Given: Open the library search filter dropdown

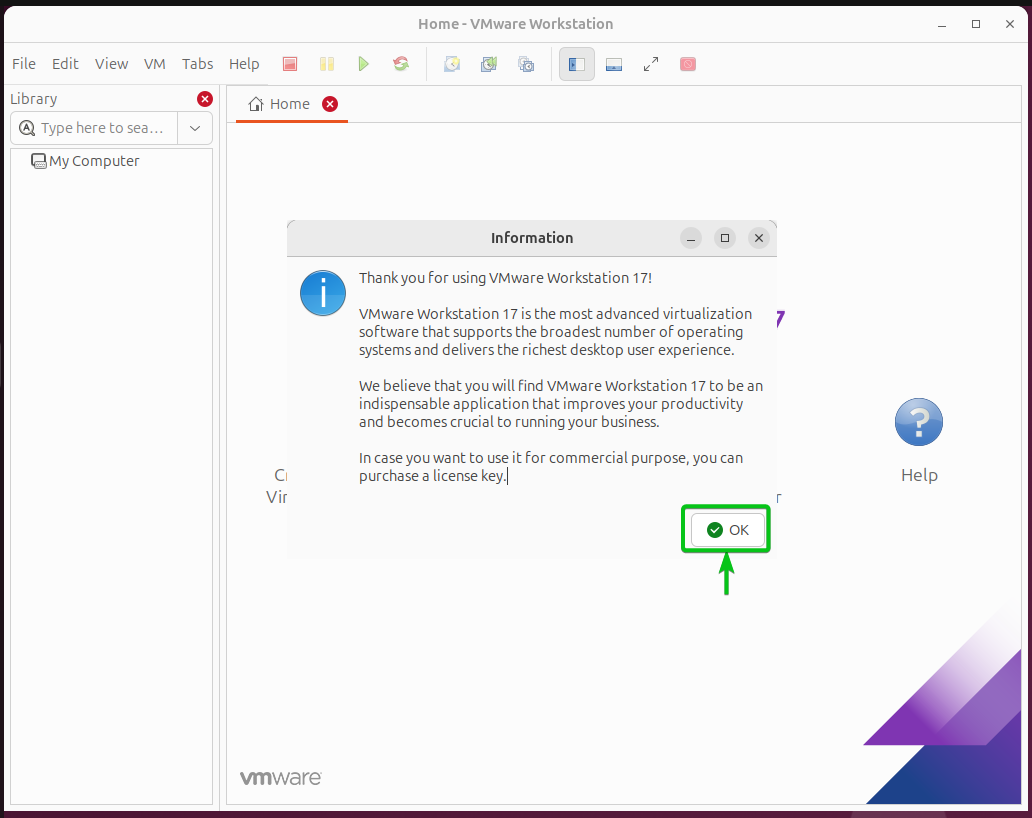Looking at the screenshot, I should (x=195, y=128).
